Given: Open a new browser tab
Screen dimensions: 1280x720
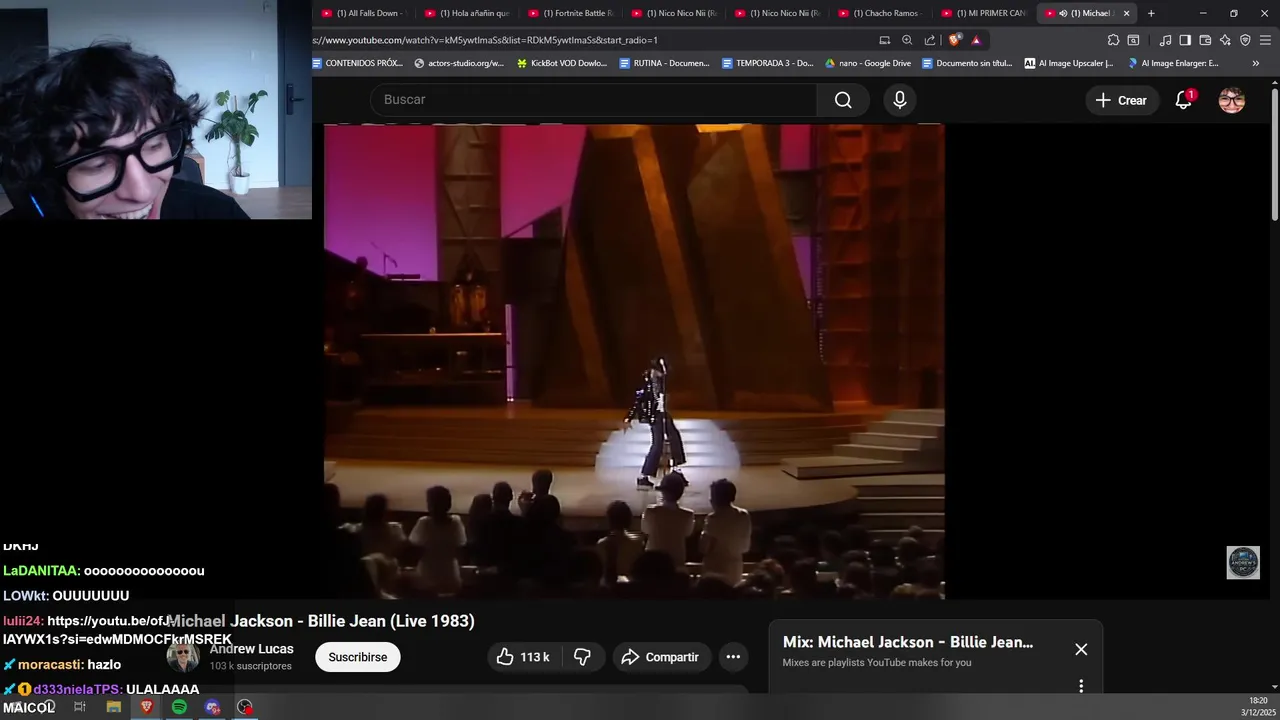Looking at the screenshot, I should (x=1151, y=13).
